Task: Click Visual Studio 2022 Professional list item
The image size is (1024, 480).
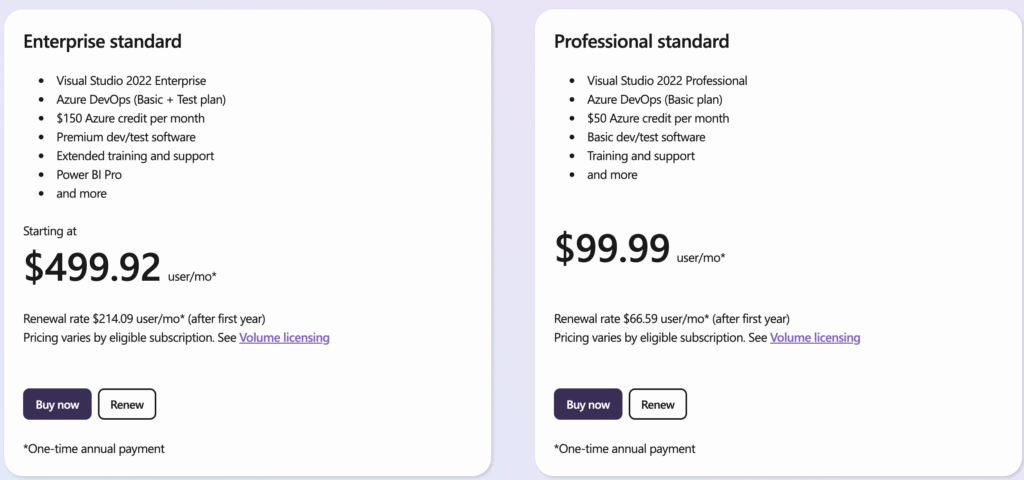Action: point(667,81)
